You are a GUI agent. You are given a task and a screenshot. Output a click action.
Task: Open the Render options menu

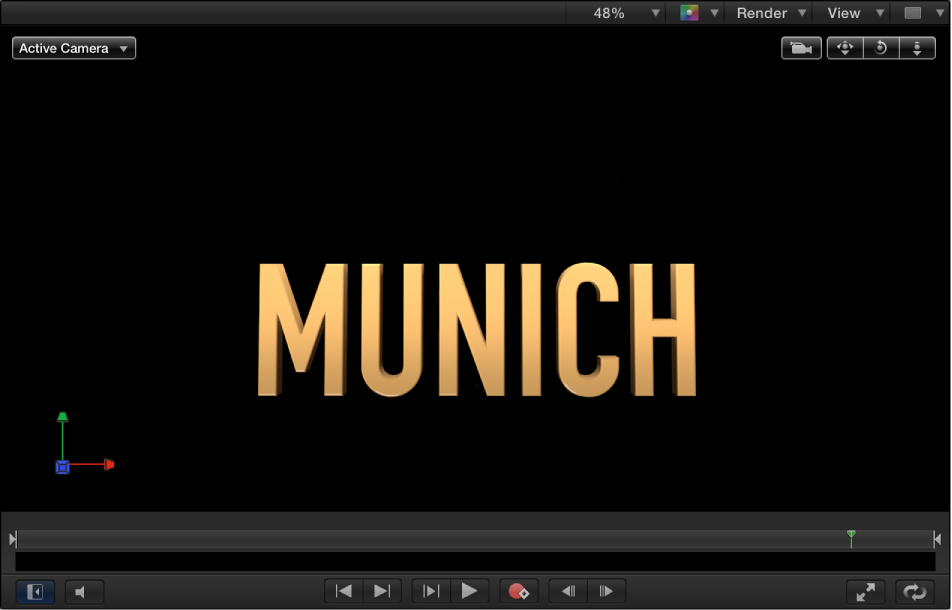tap(770, 13)
